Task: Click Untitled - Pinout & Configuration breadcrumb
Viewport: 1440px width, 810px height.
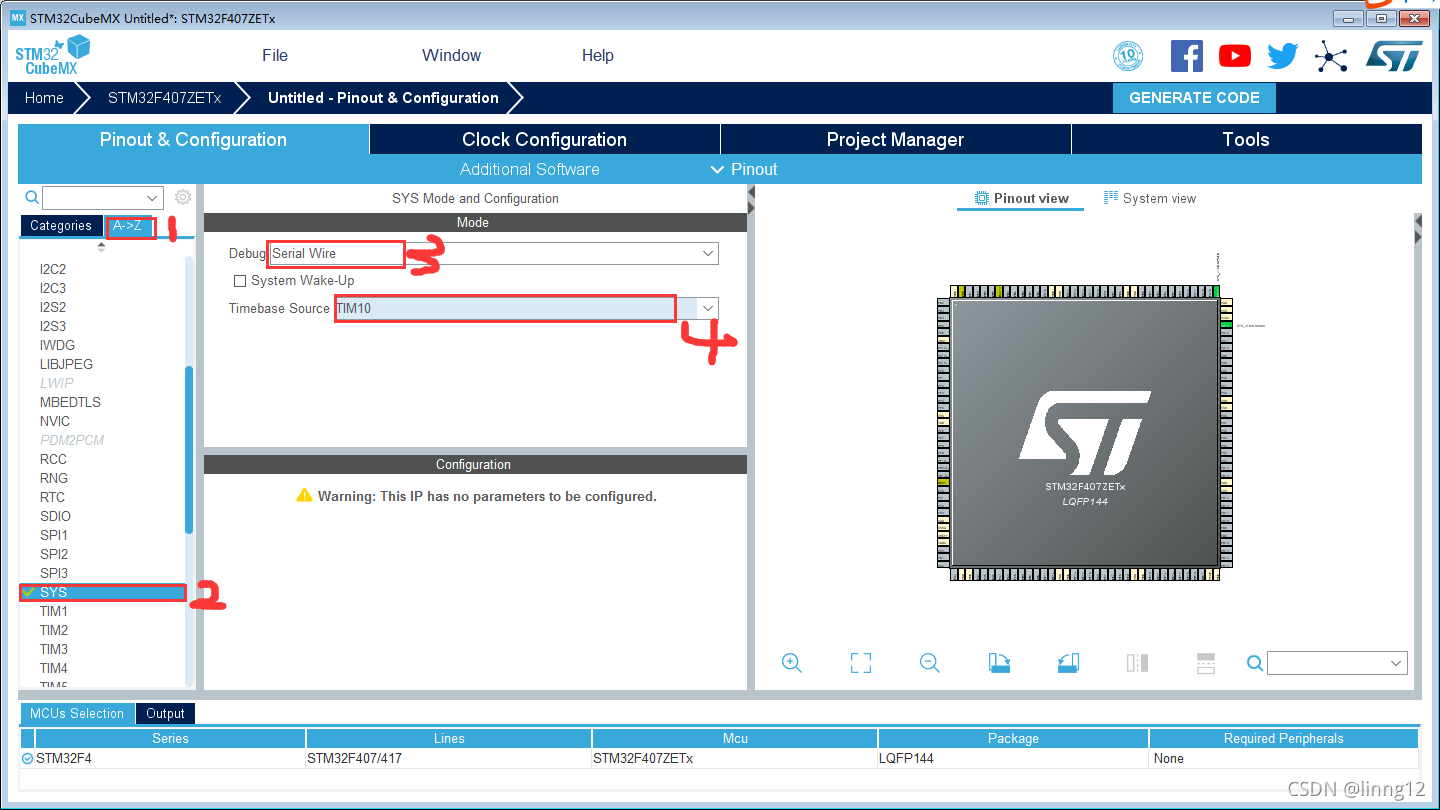Action: (x=383, y=98)
